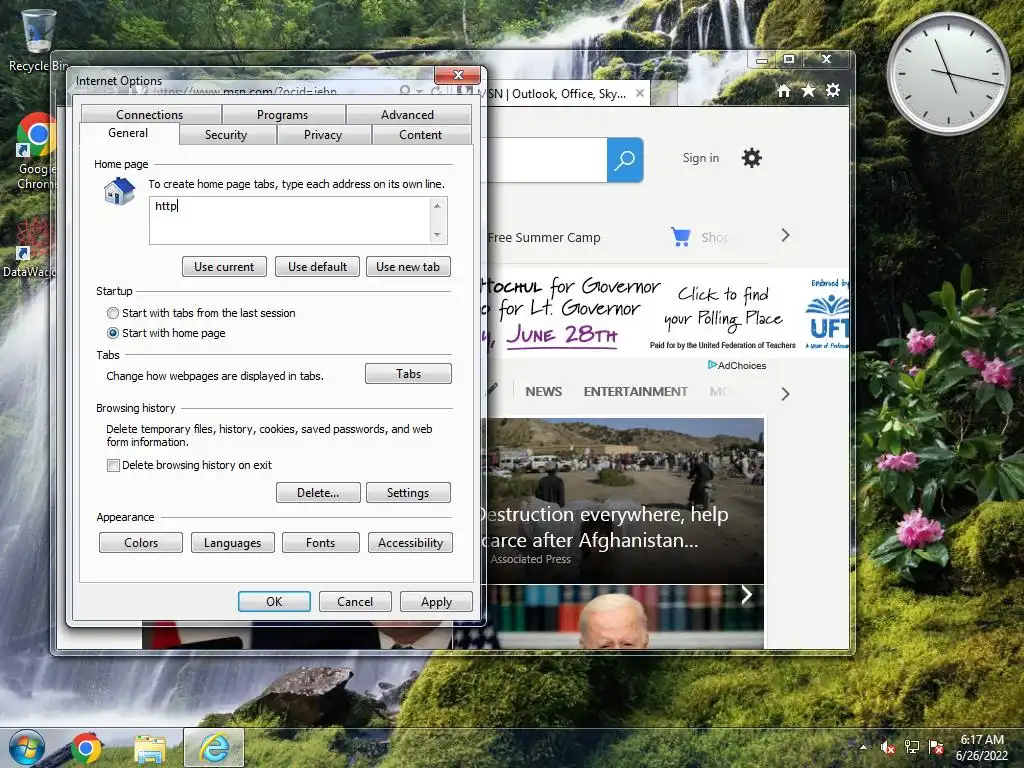This screenshot has width=1024, height=768.
Task: Click in the home page address field
Action: (x=289, y=221)
